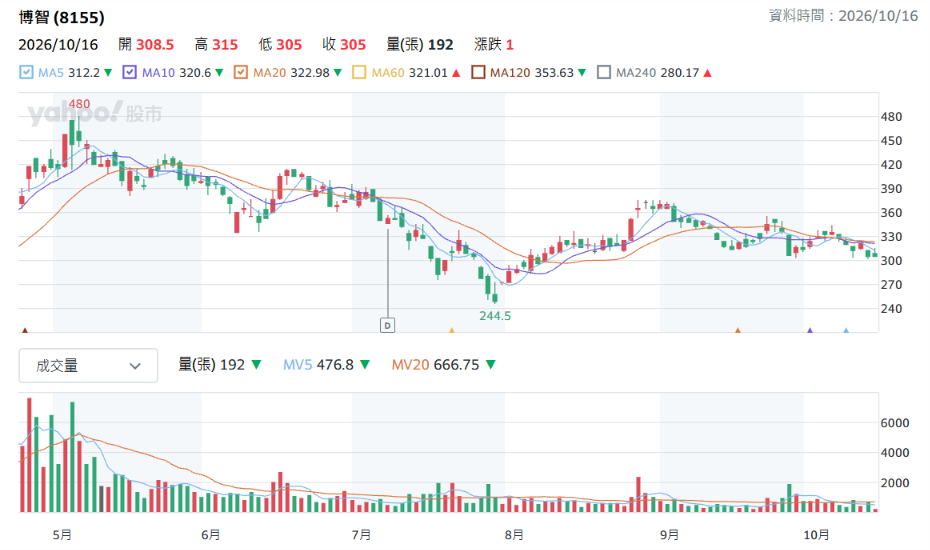The image size is (930, 550).
Task: Enable the MA120 moving average checkbox
Action: click(x=477, y=72)
